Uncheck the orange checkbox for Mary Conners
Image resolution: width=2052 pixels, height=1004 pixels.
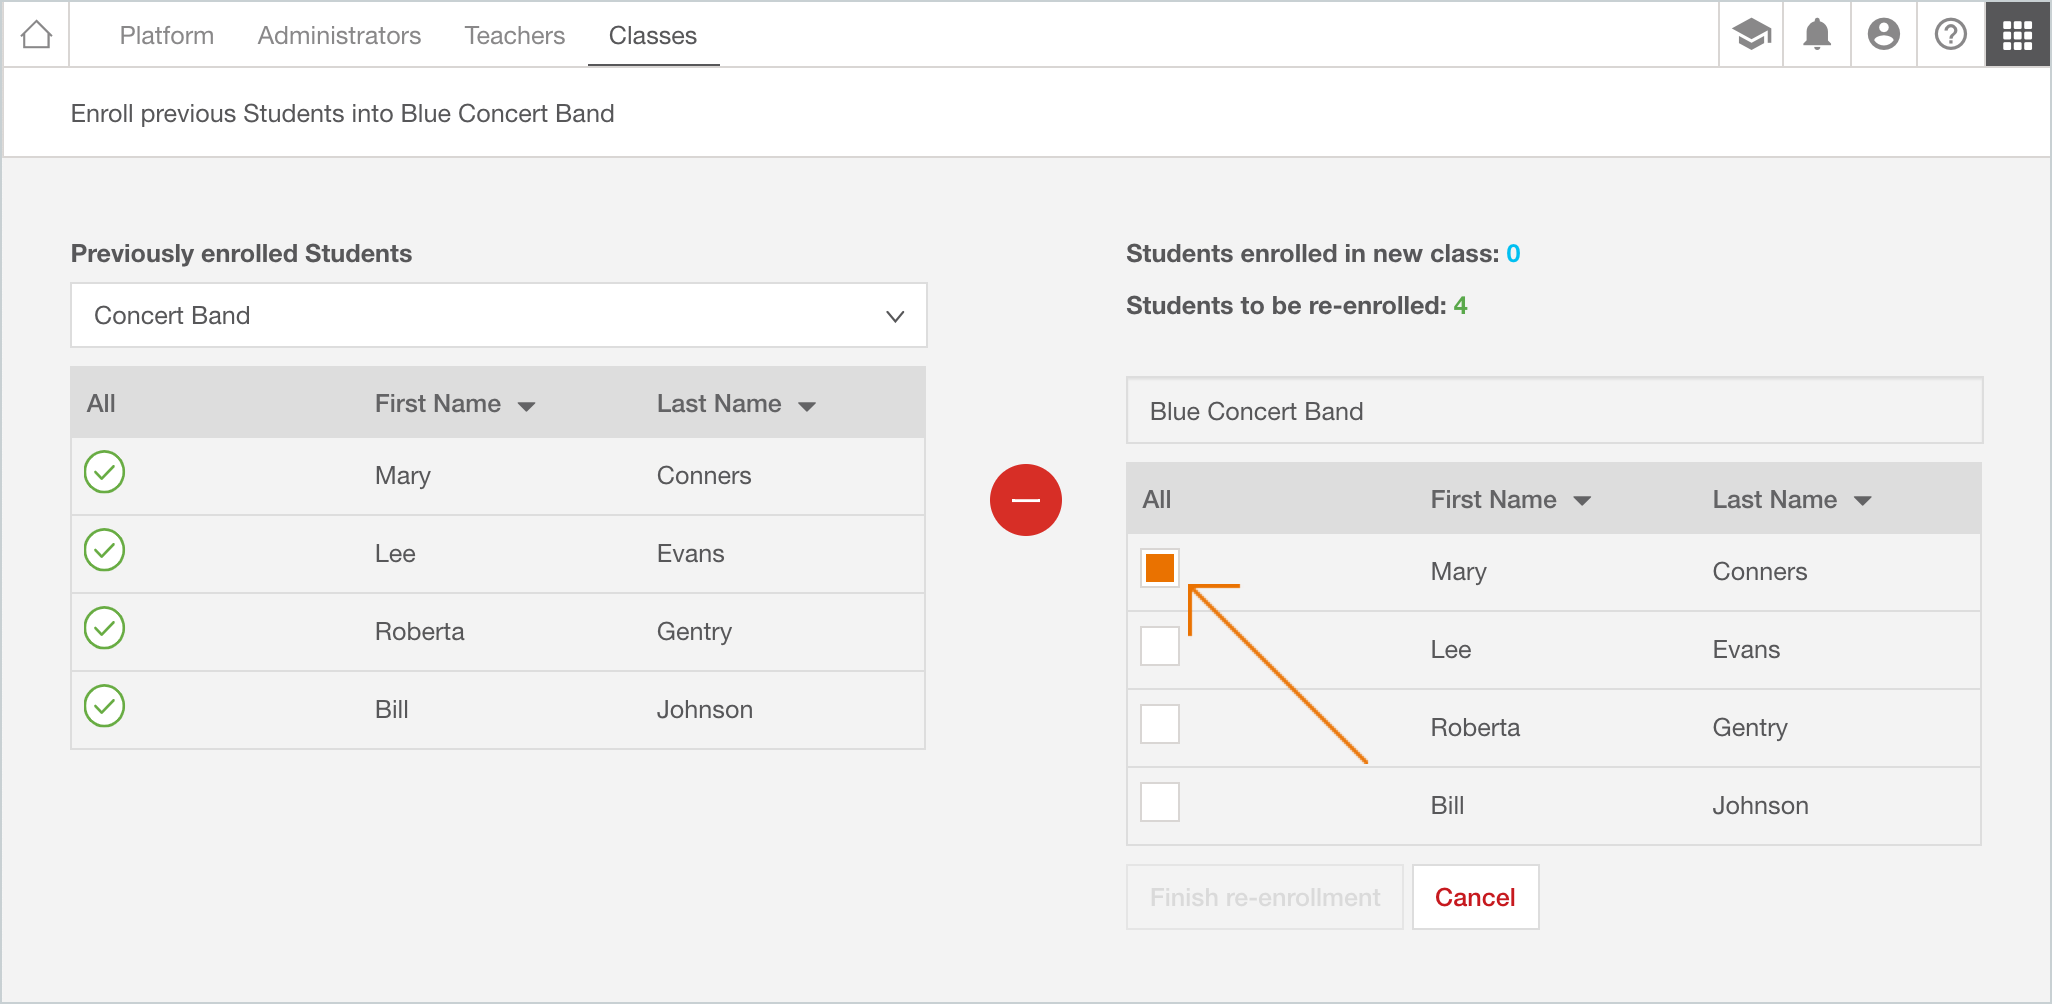tap(1160, 568)
